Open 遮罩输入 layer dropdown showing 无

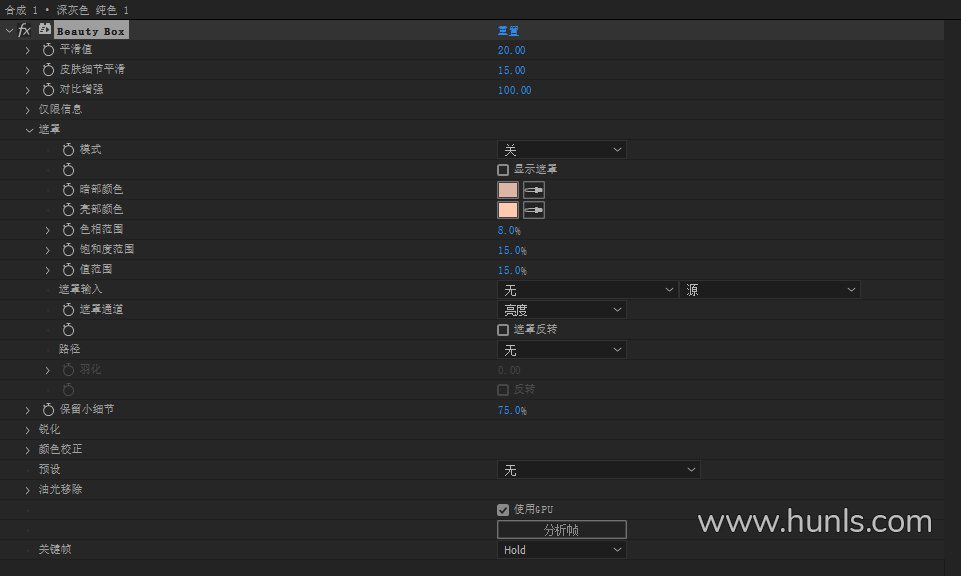click(x=587, y=290)
